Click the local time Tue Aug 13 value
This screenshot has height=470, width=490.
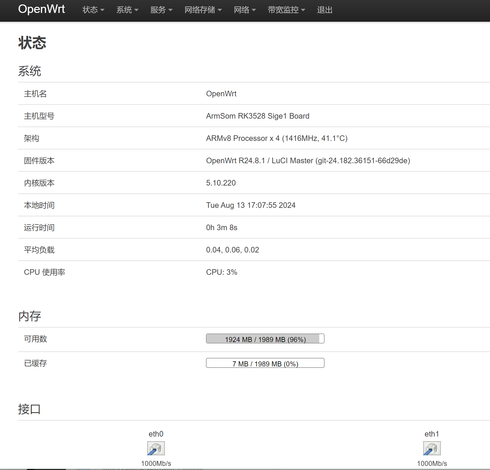tap(251, 205)
